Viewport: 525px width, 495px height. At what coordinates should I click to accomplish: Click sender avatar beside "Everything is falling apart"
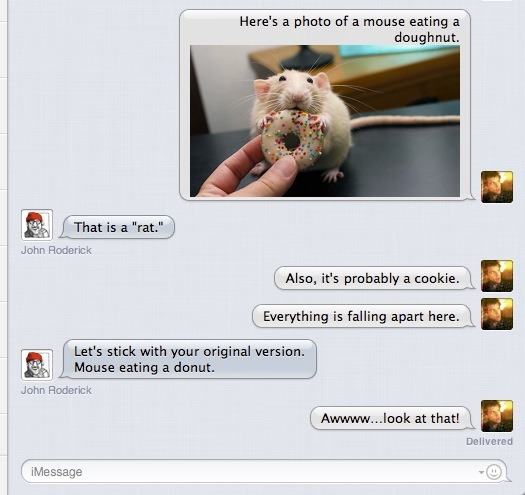(x=497, y=314)
